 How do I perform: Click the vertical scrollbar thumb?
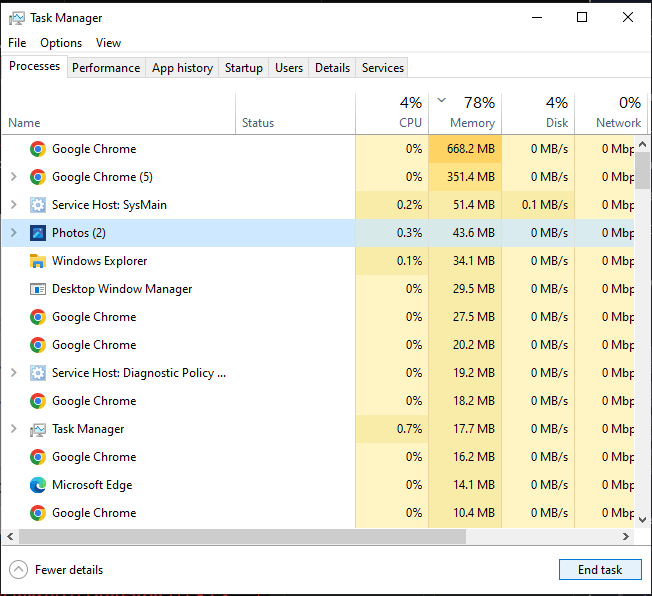tap(642, 171)
